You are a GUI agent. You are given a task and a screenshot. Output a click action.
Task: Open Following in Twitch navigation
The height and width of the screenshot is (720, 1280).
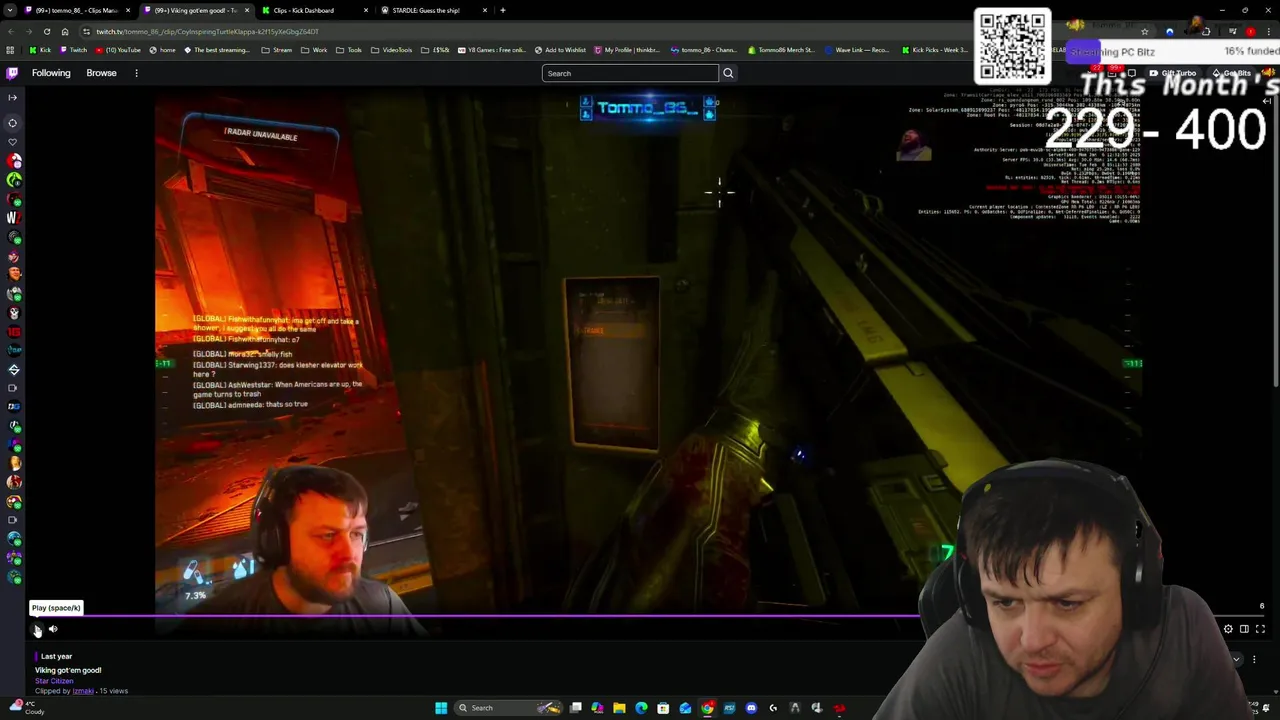[51, 73]
